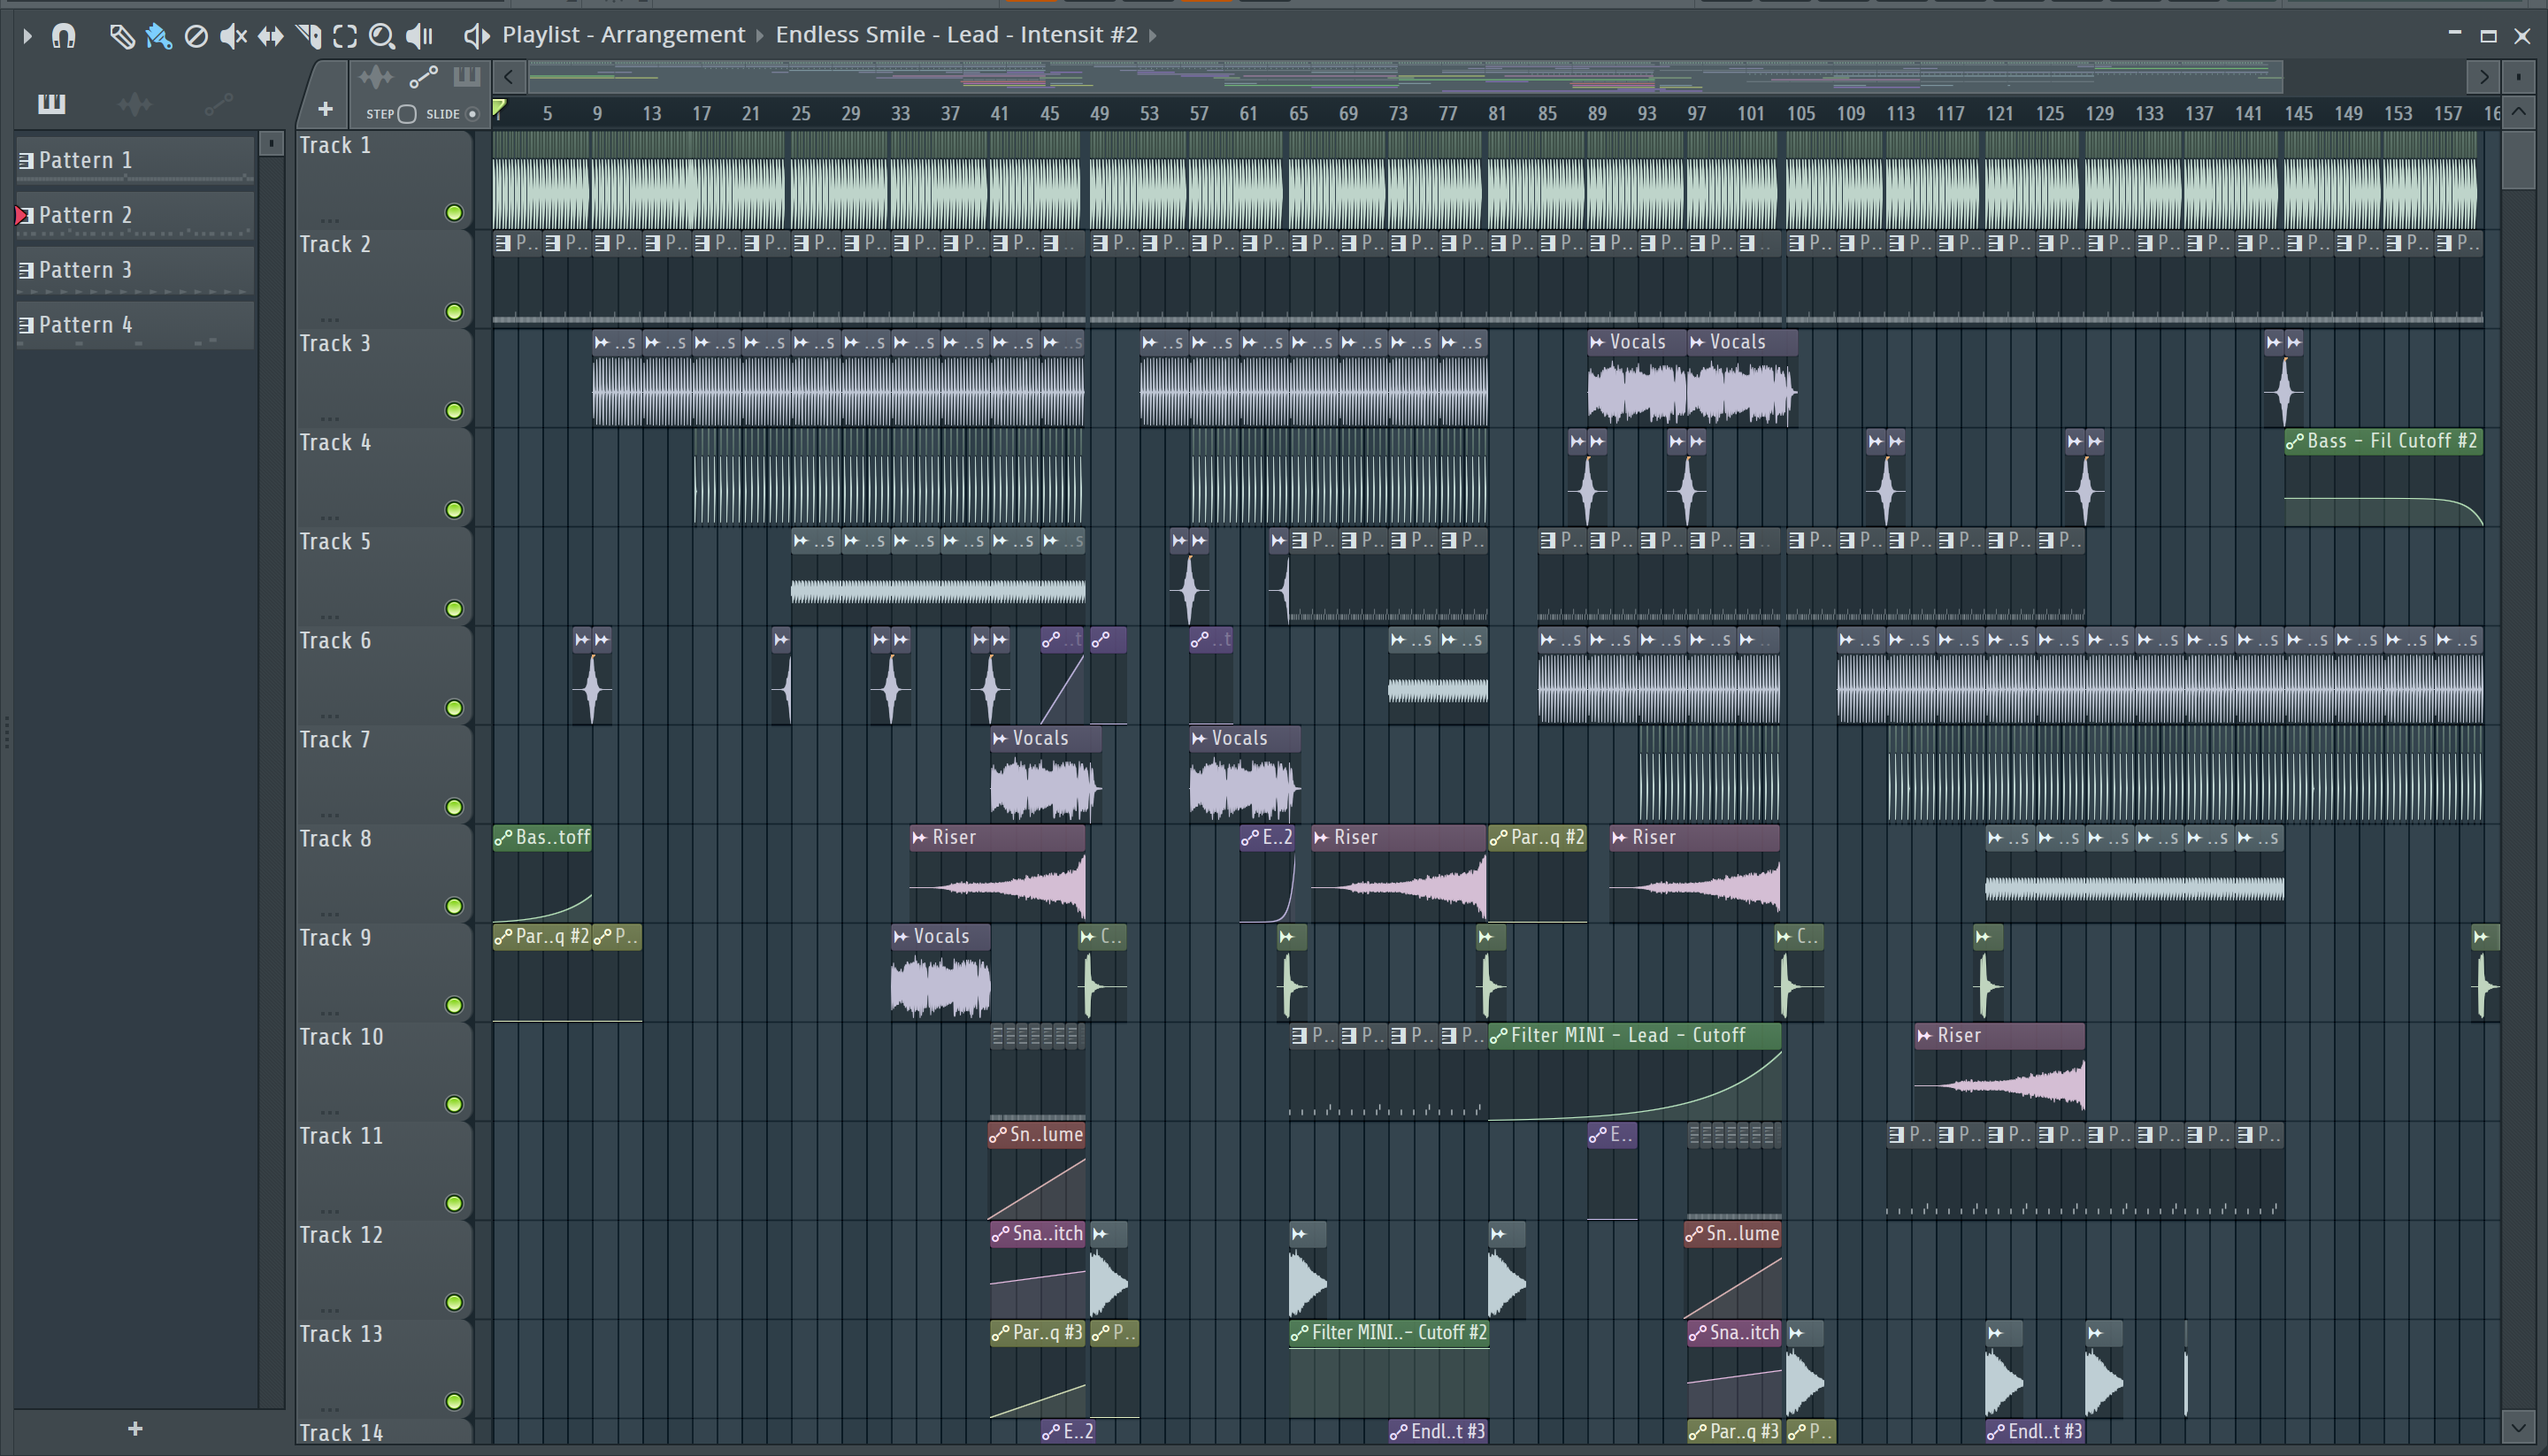
Task: Mute Track 5 with its green light
Action: point(454,609)
